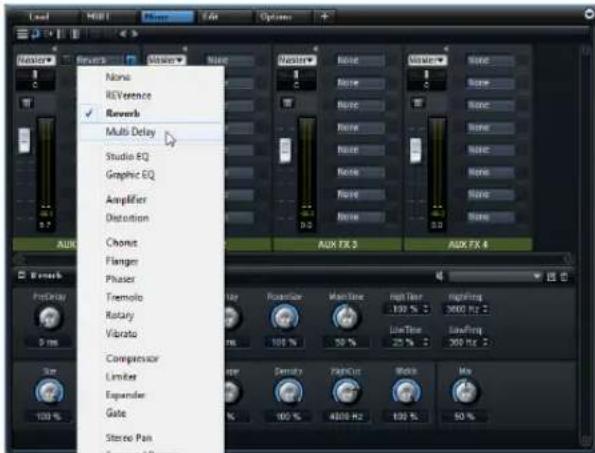Click the round icon at top-right corner

(x=589, y=14)
